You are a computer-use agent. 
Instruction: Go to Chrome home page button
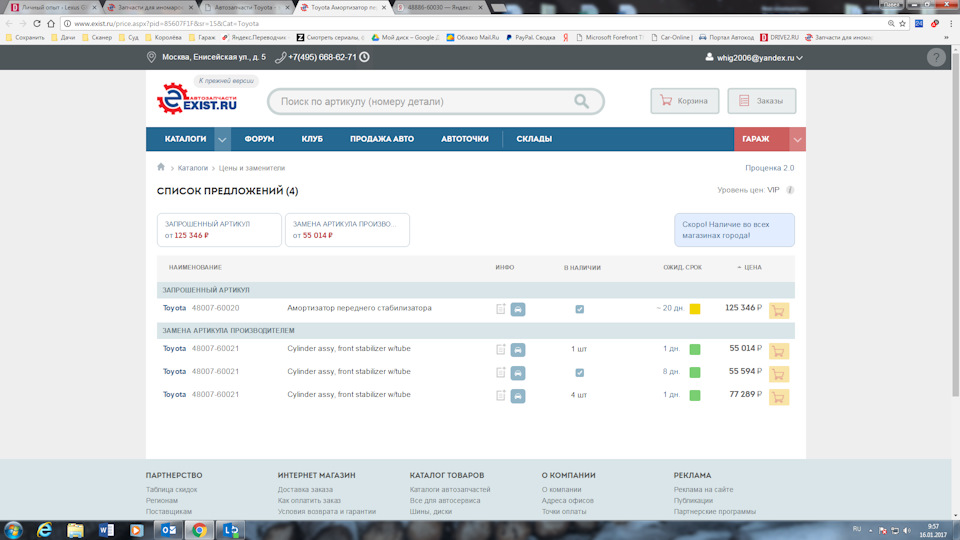(51, 23)
